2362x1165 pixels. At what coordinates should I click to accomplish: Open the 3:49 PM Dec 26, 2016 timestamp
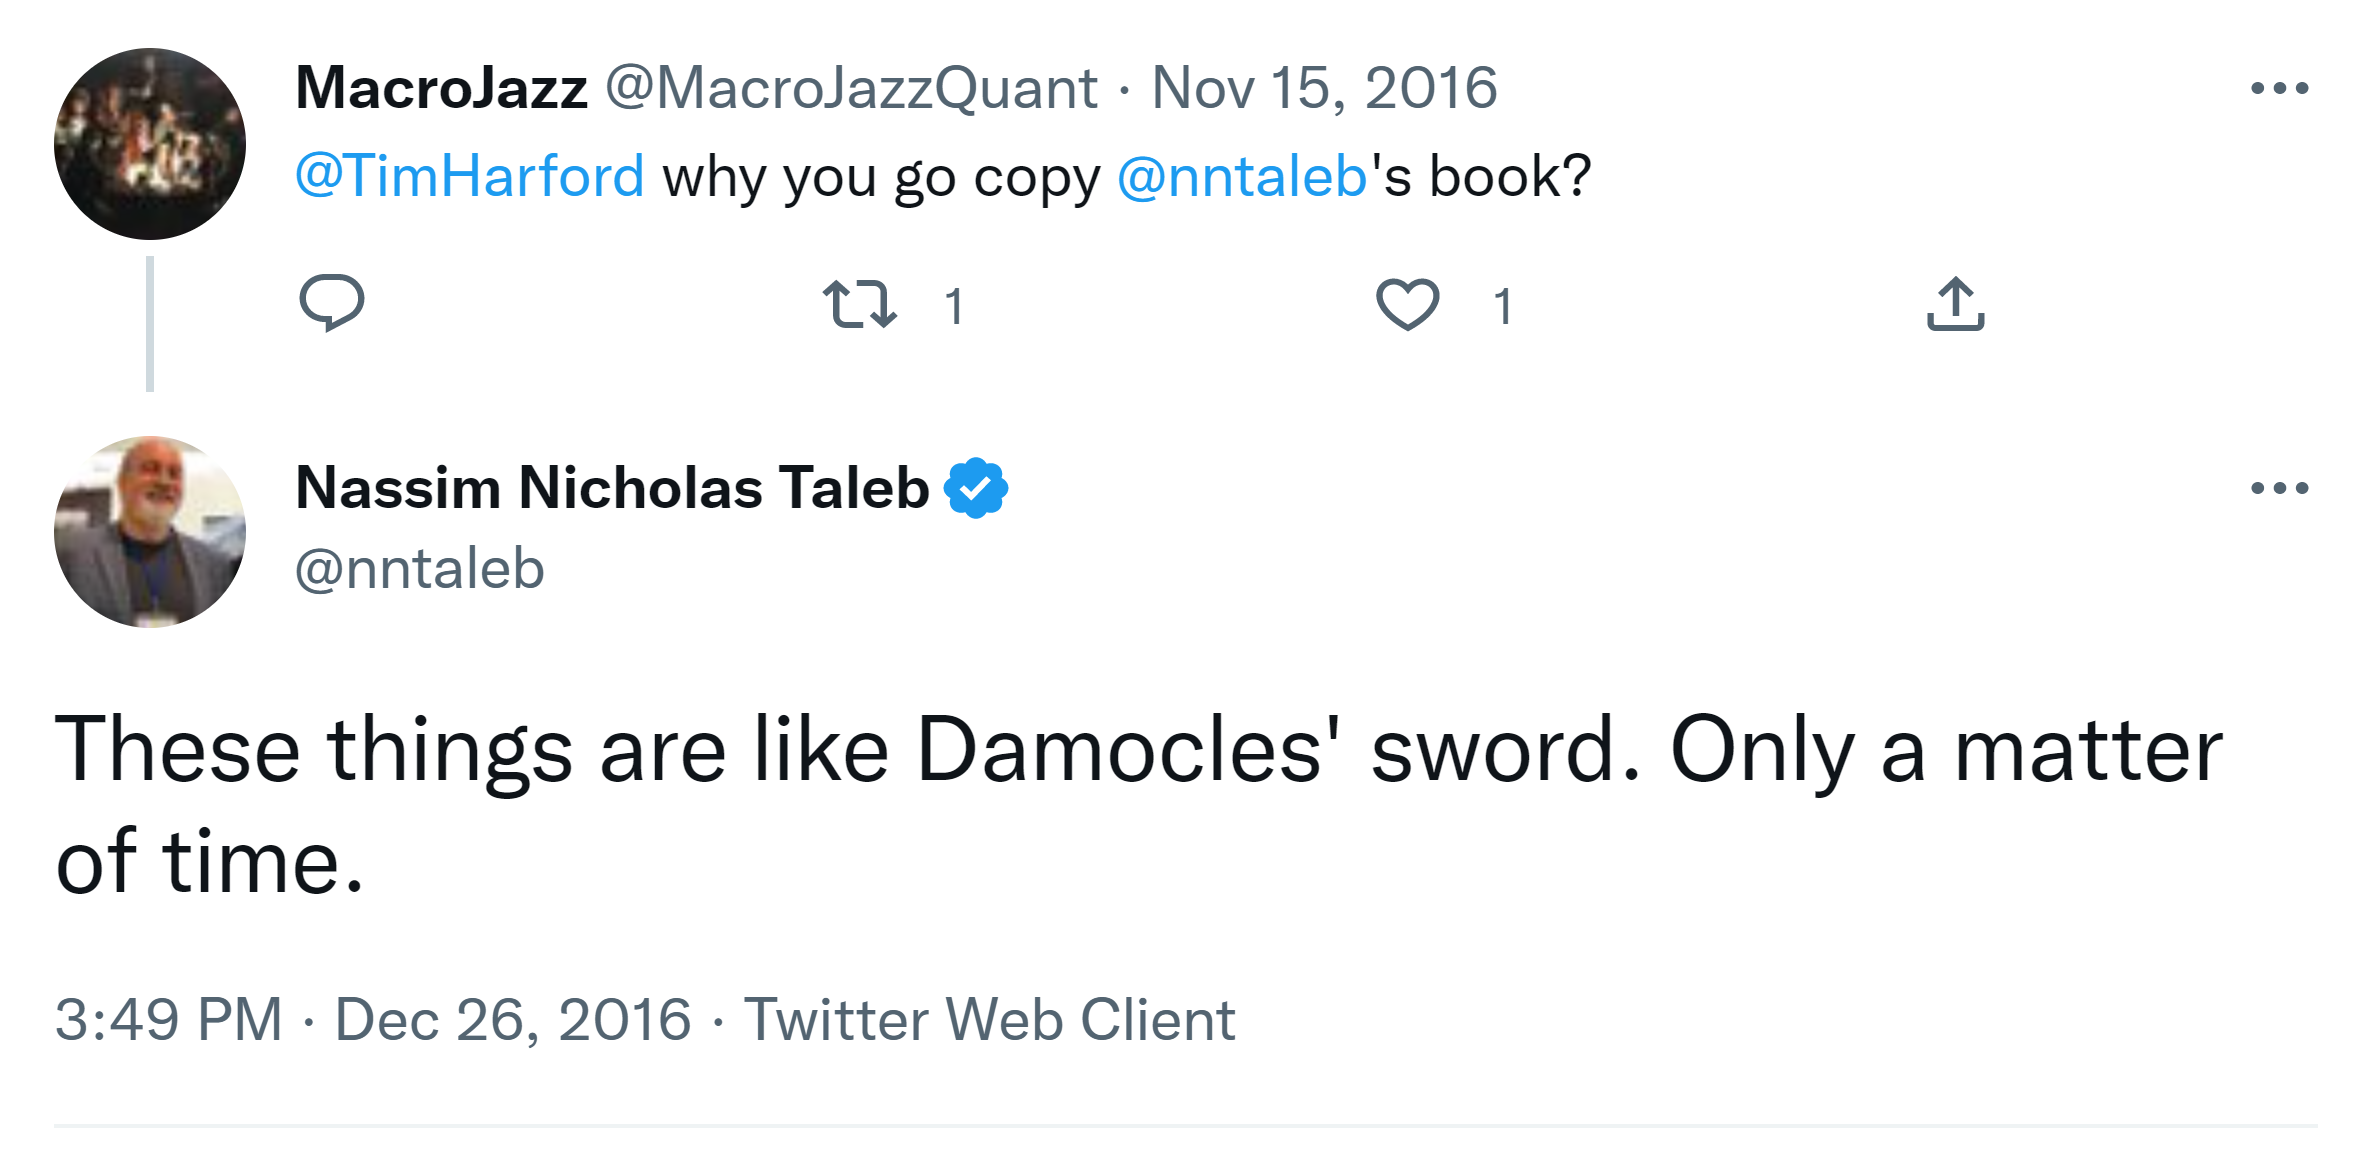pos(372,1020)
